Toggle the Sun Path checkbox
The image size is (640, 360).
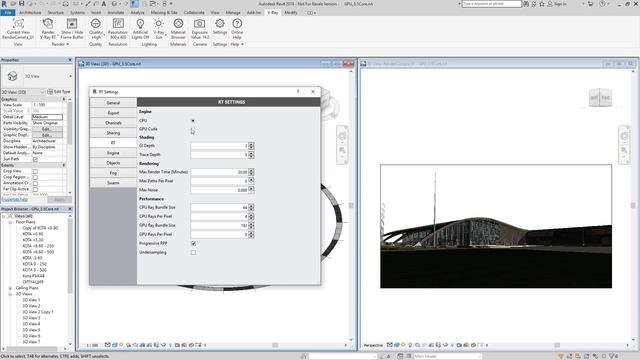coord(35,159)
